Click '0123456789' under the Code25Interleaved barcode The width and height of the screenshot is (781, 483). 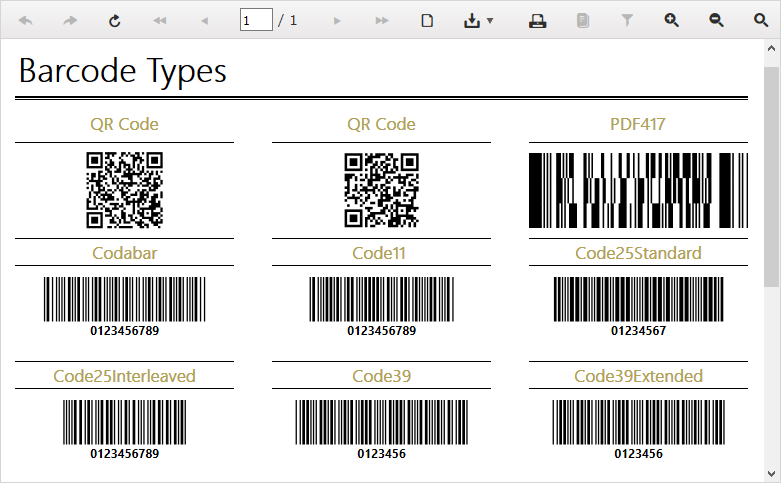point(125,454)
